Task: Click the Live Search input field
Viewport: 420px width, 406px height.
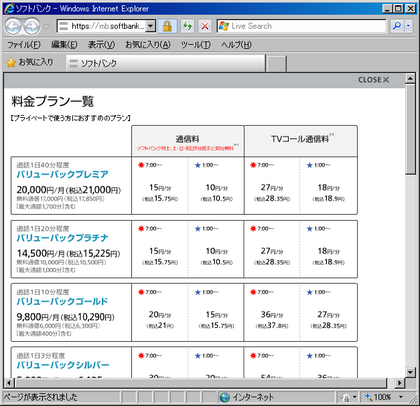Action: point(301,26)
